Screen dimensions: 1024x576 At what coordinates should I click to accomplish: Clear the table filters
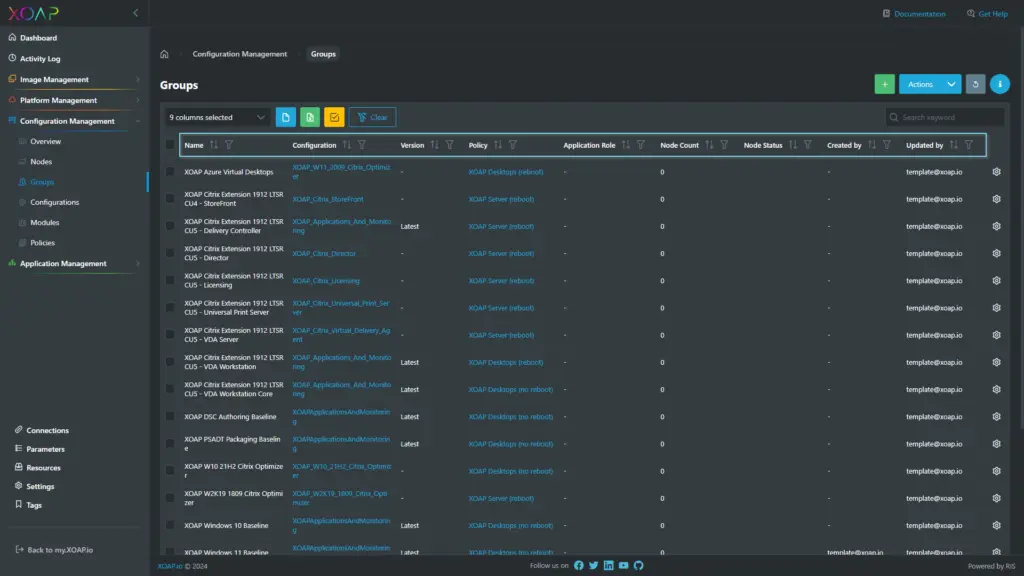coord(372,118)
